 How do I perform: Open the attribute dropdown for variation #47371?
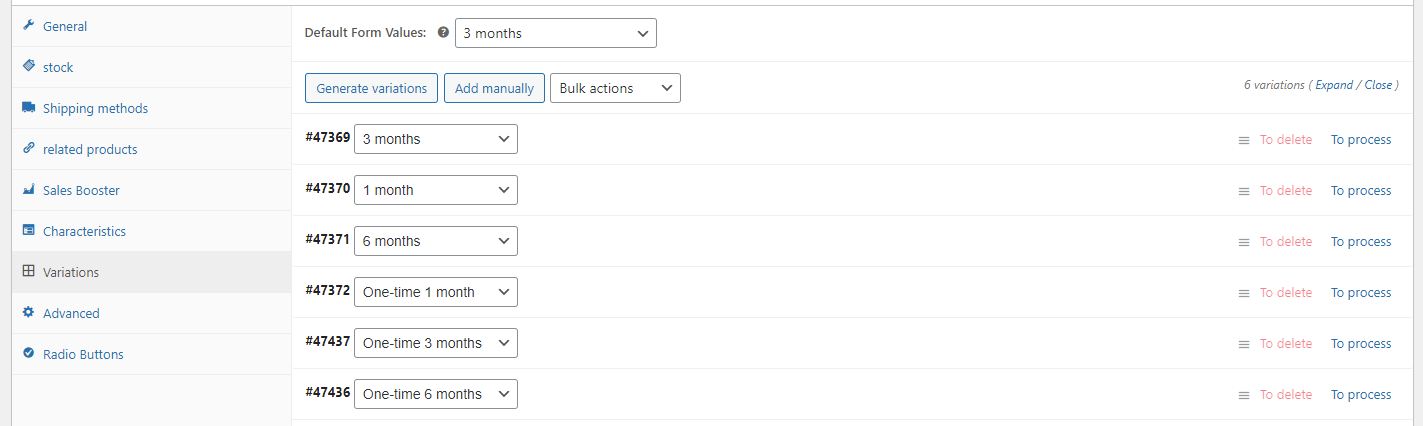click(435, 241)
